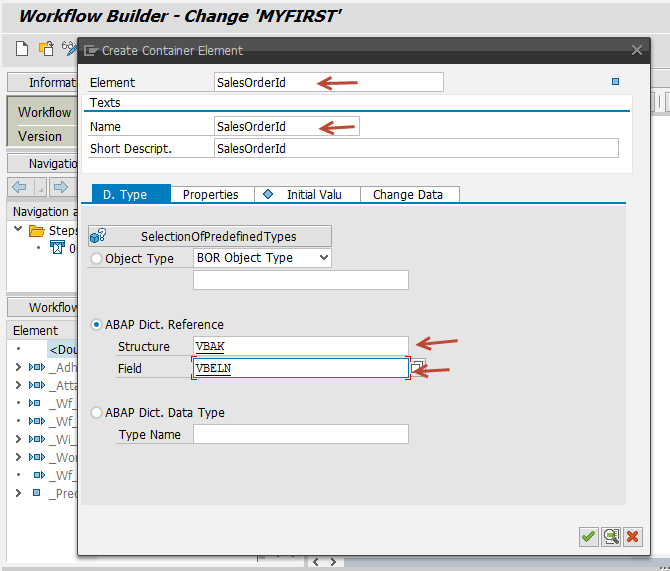Select ABAP Dict. Reference radio button
Image resolution: width=670 pixels, height=571 pixels.
point(97,324)
